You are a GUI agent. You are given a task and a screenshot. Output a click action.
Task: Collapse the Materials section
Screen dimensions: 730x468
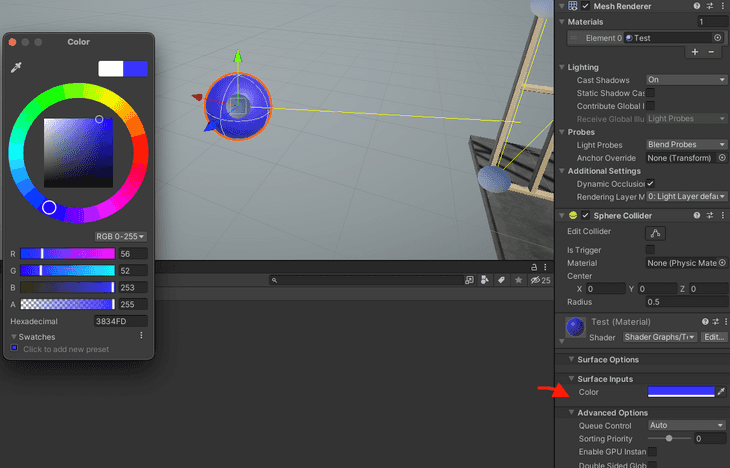click(562, 22)
